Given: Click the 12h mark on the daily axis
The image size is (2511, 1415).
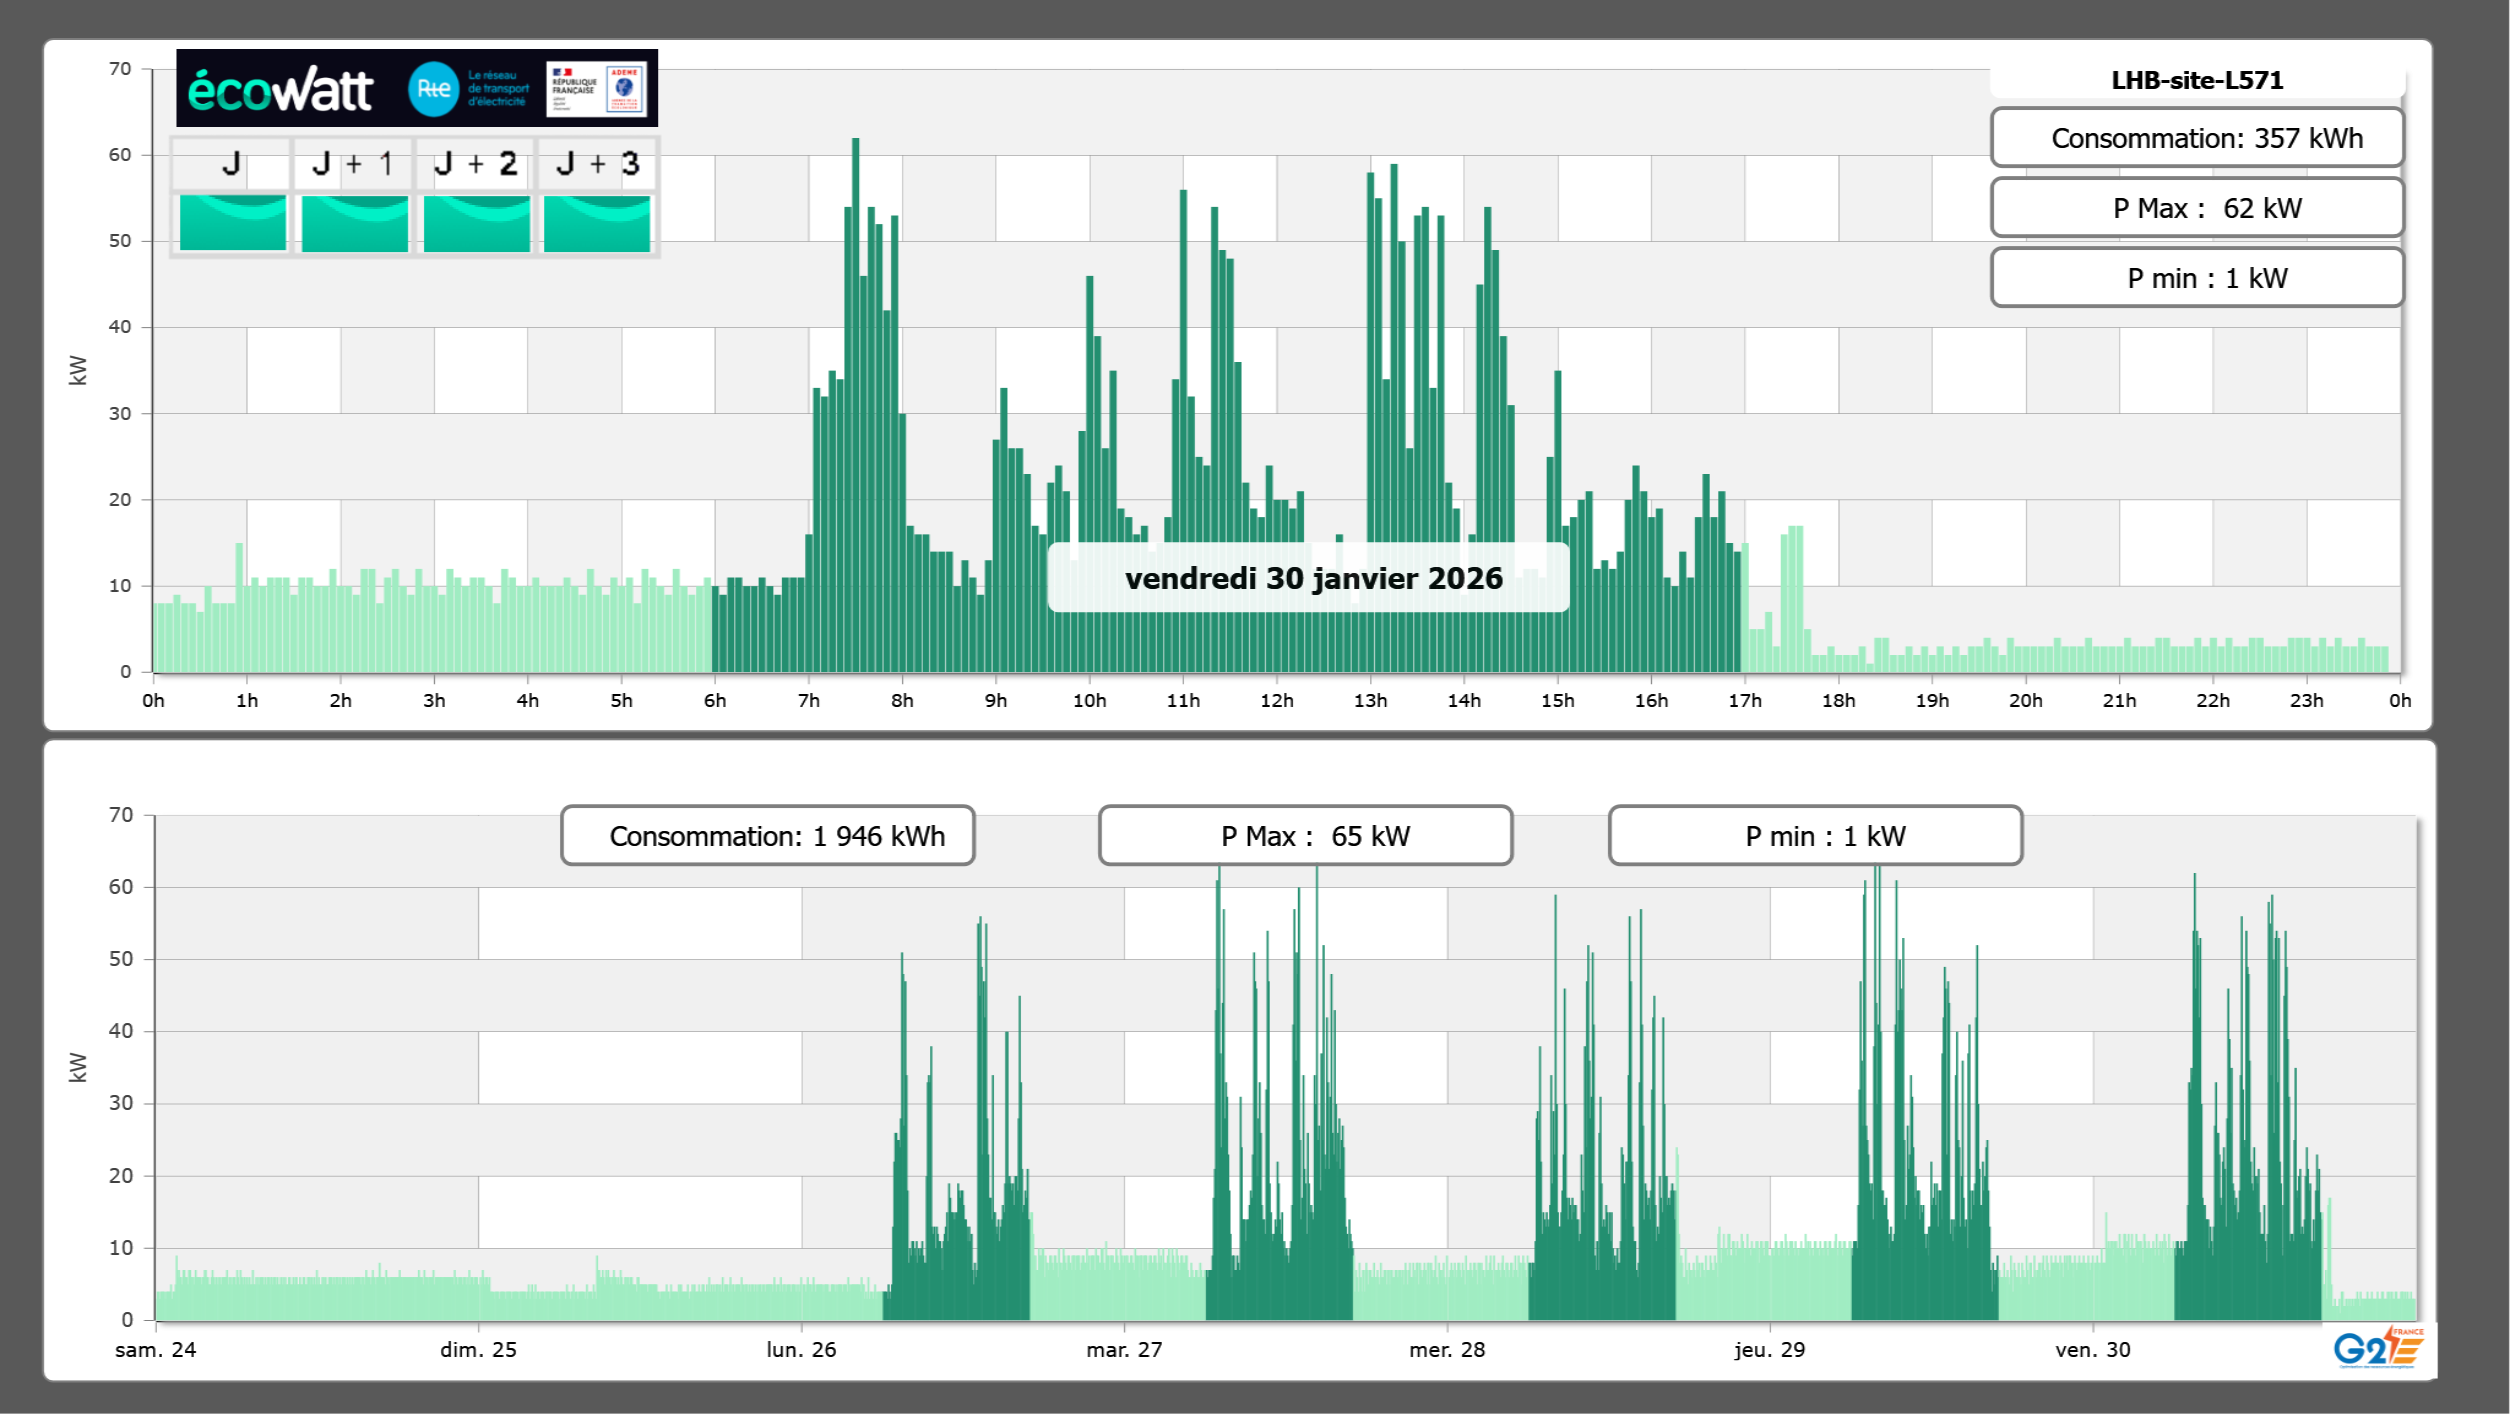Looking at the screenshot, I should tap(1276, 701).
